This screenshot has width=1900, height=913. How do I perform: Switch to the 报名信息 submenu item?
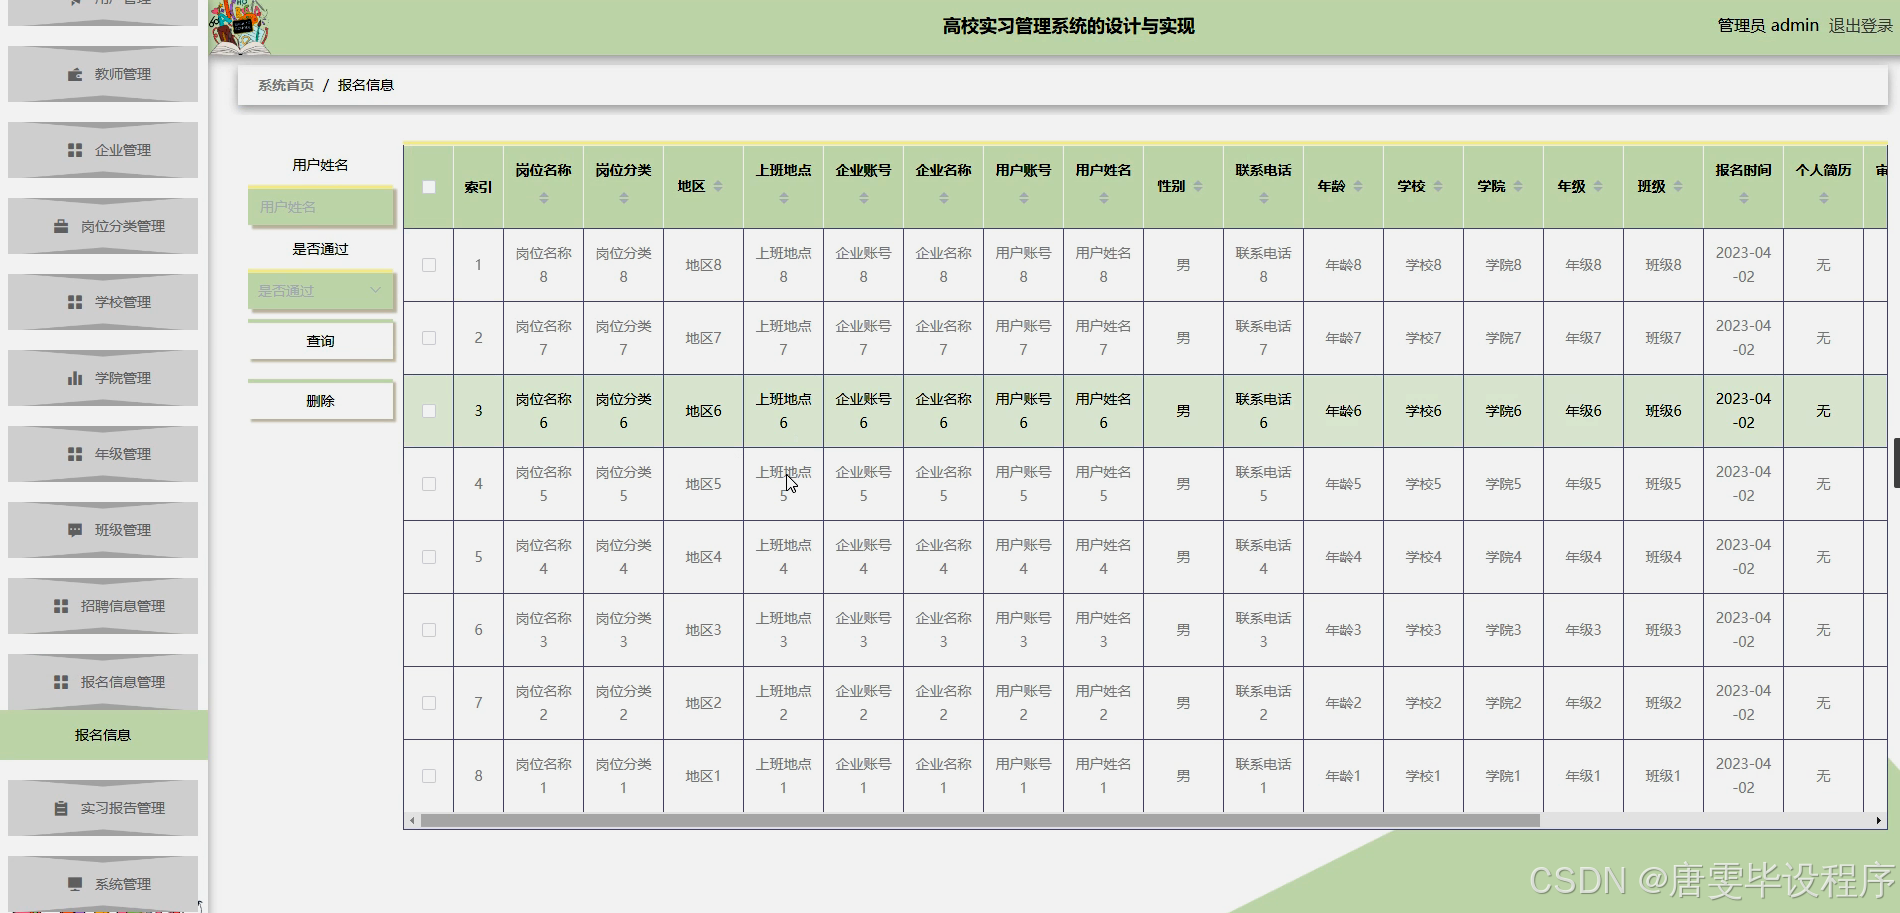pyautogui.click(x=104, y=734)
